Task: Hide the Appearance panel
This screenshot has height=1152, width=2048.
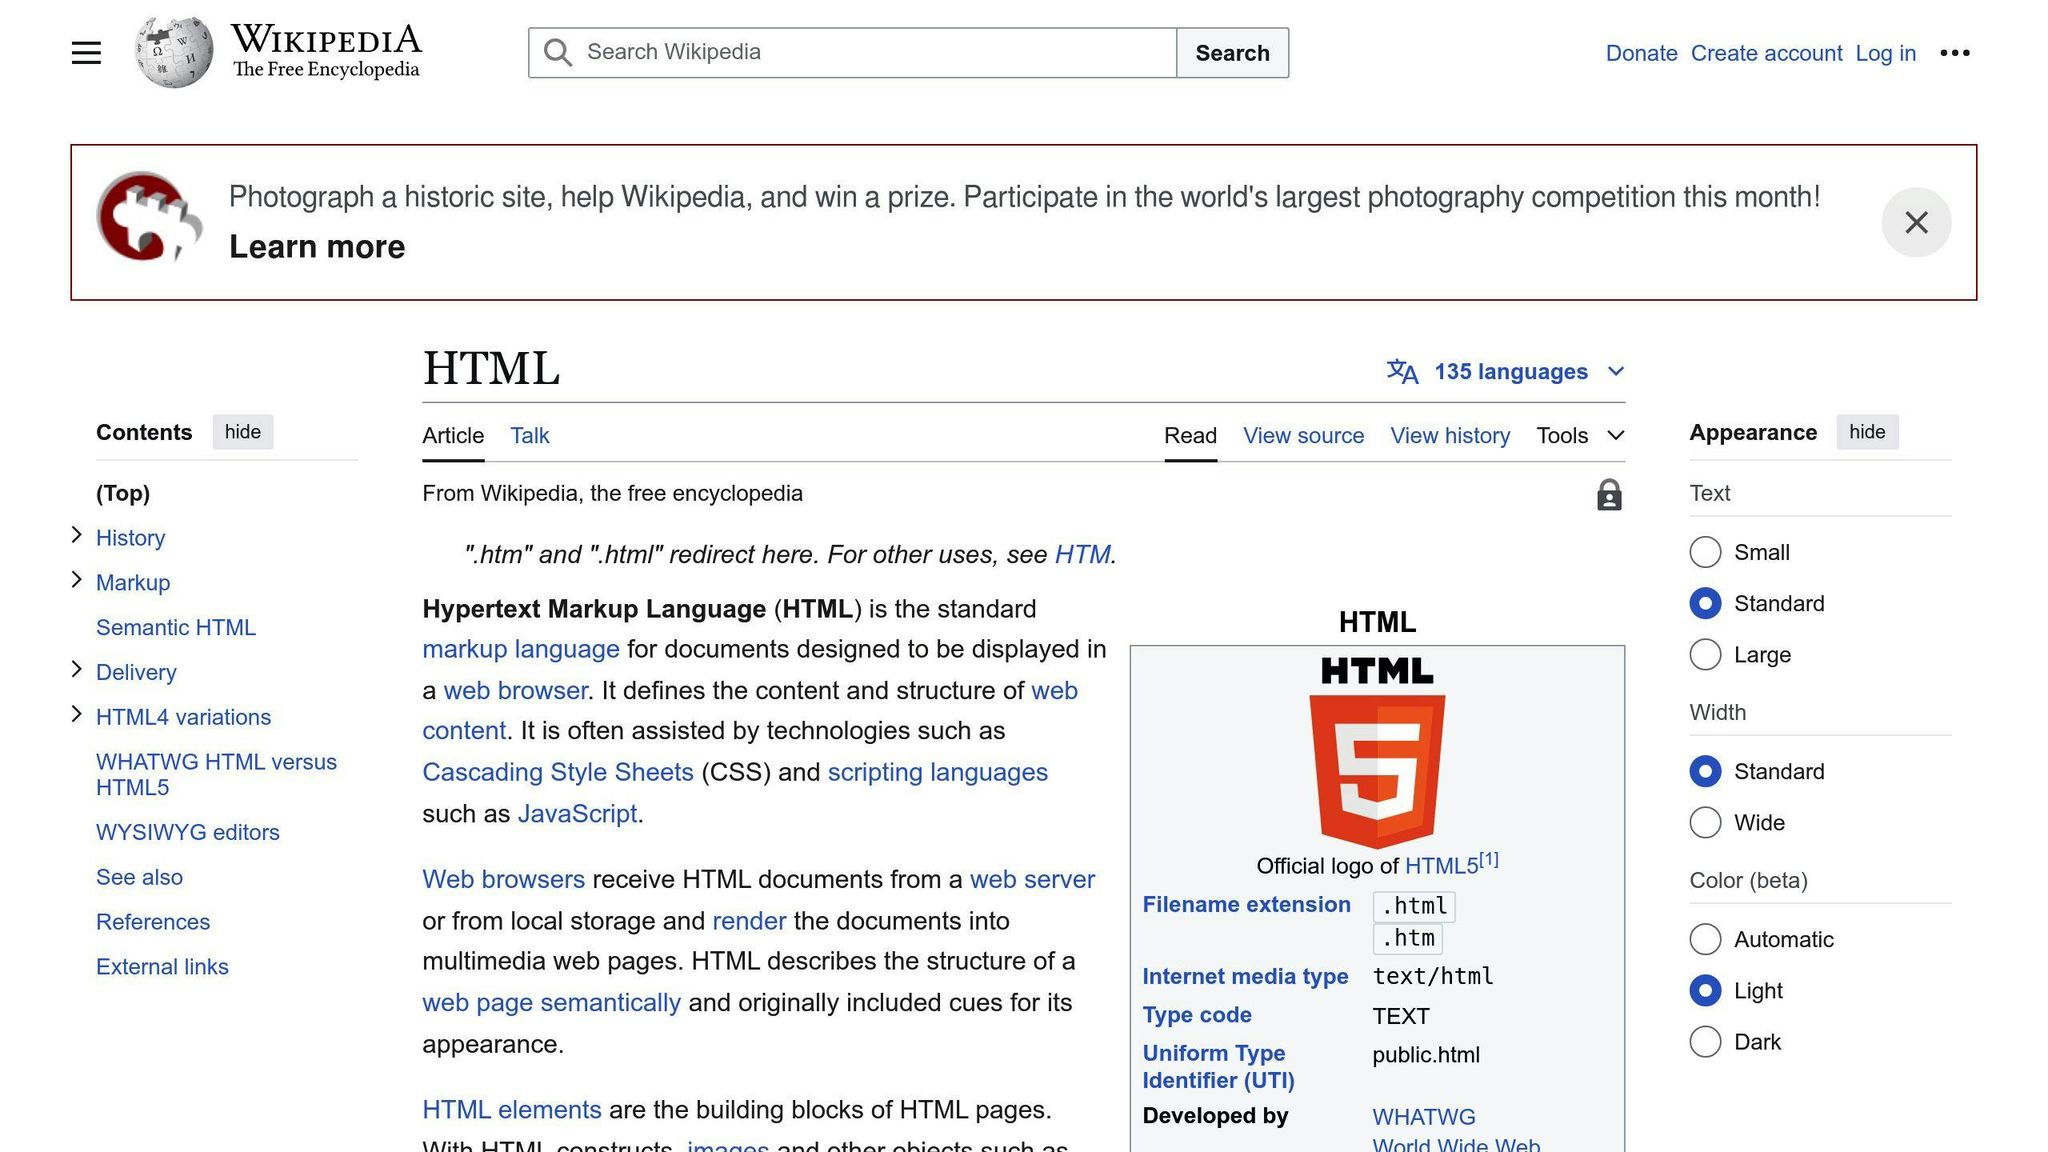Action: click(1867, 432)
